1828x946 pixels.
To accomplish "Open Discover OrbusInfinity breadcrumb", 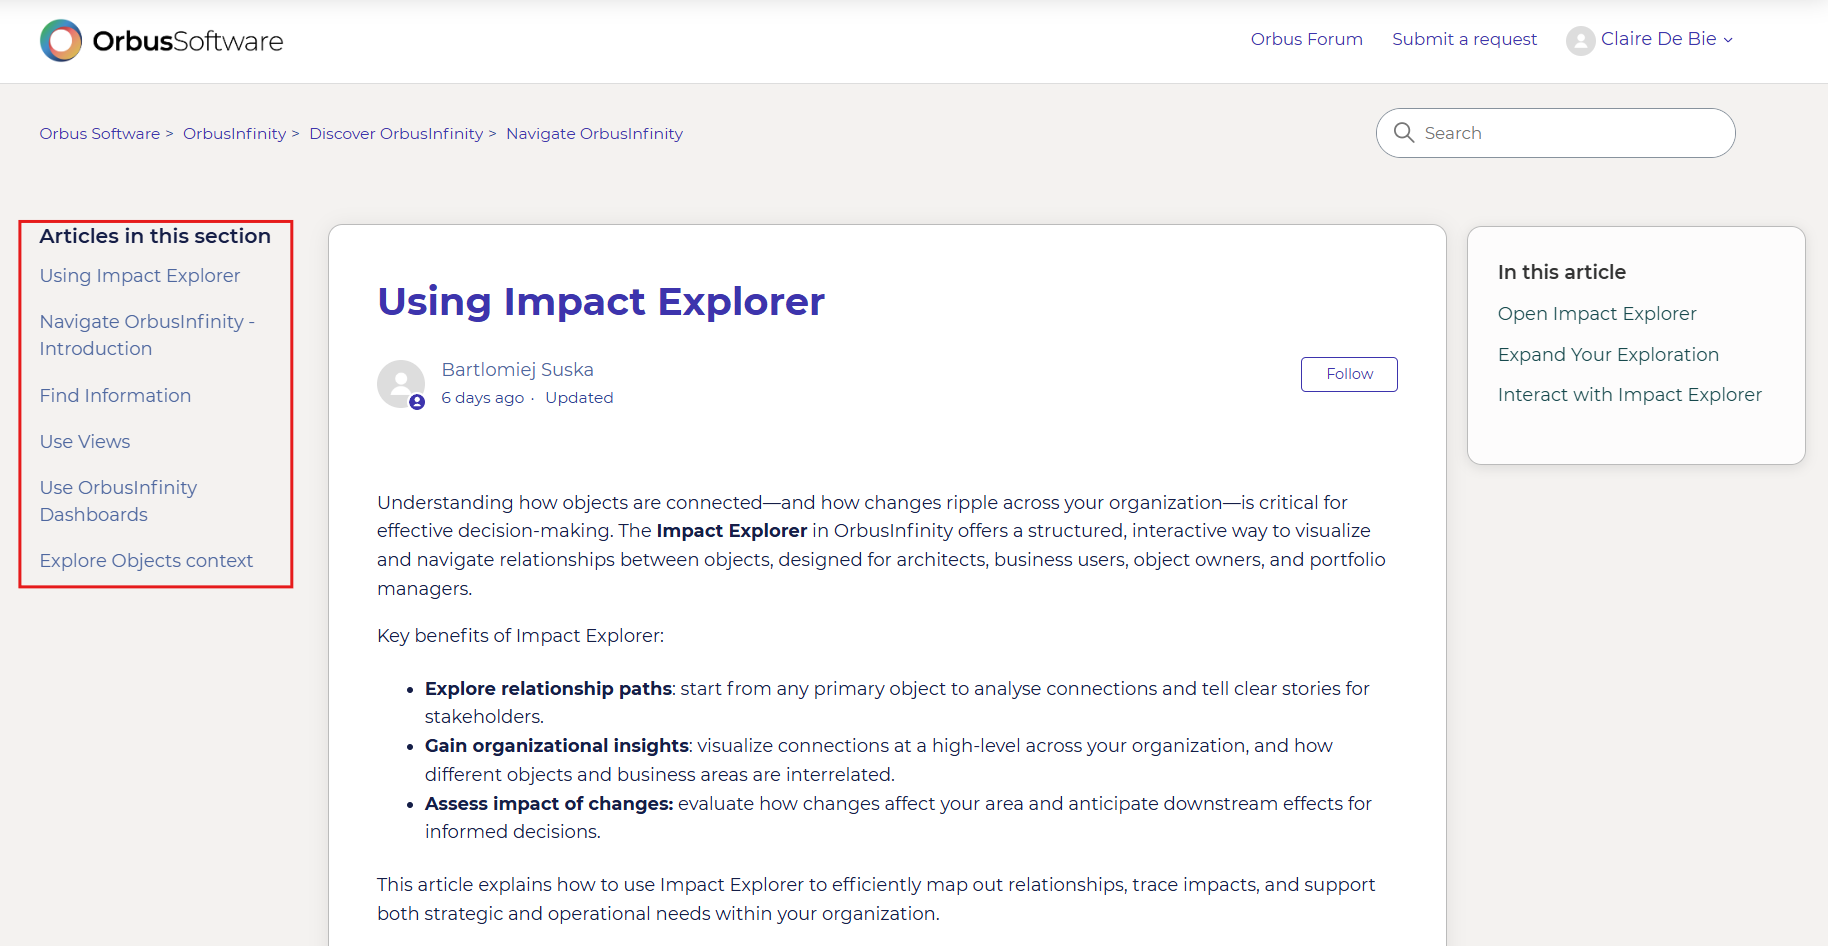I will coord(396,134).
